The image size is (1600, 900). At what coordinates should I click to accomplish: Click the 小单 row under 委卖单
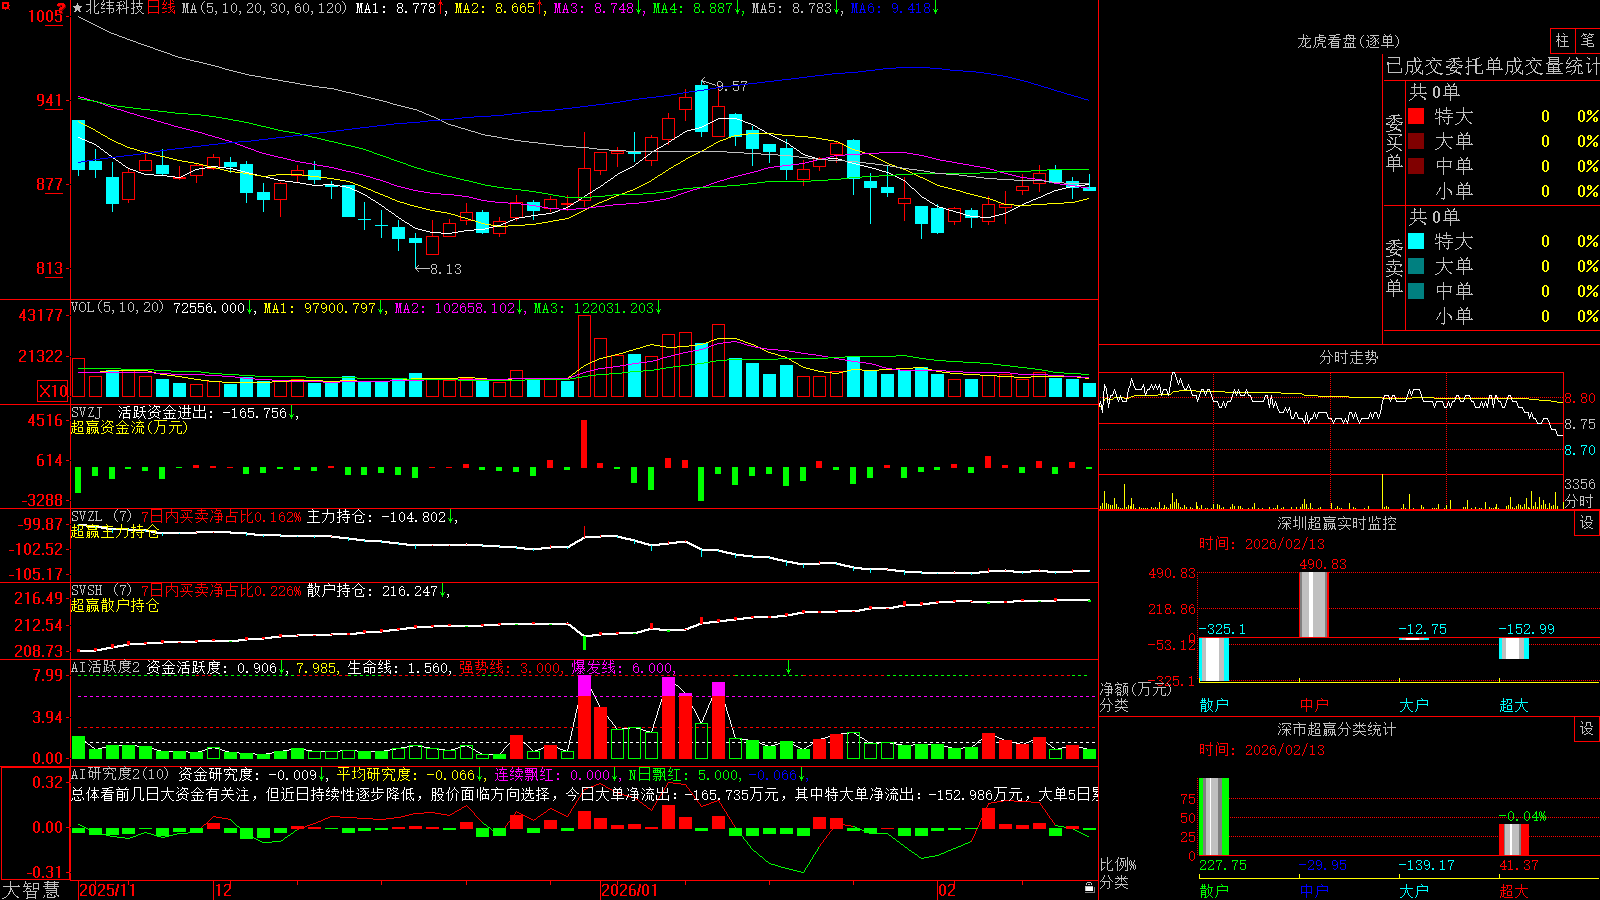pyautogui.click(x=1503, y=316)
